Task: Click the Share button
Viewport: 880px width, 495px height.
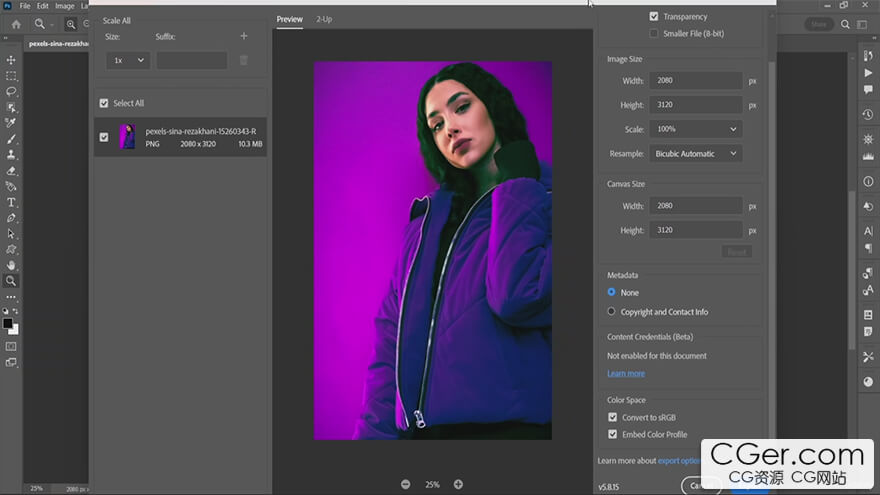Action: click(819, 24)
